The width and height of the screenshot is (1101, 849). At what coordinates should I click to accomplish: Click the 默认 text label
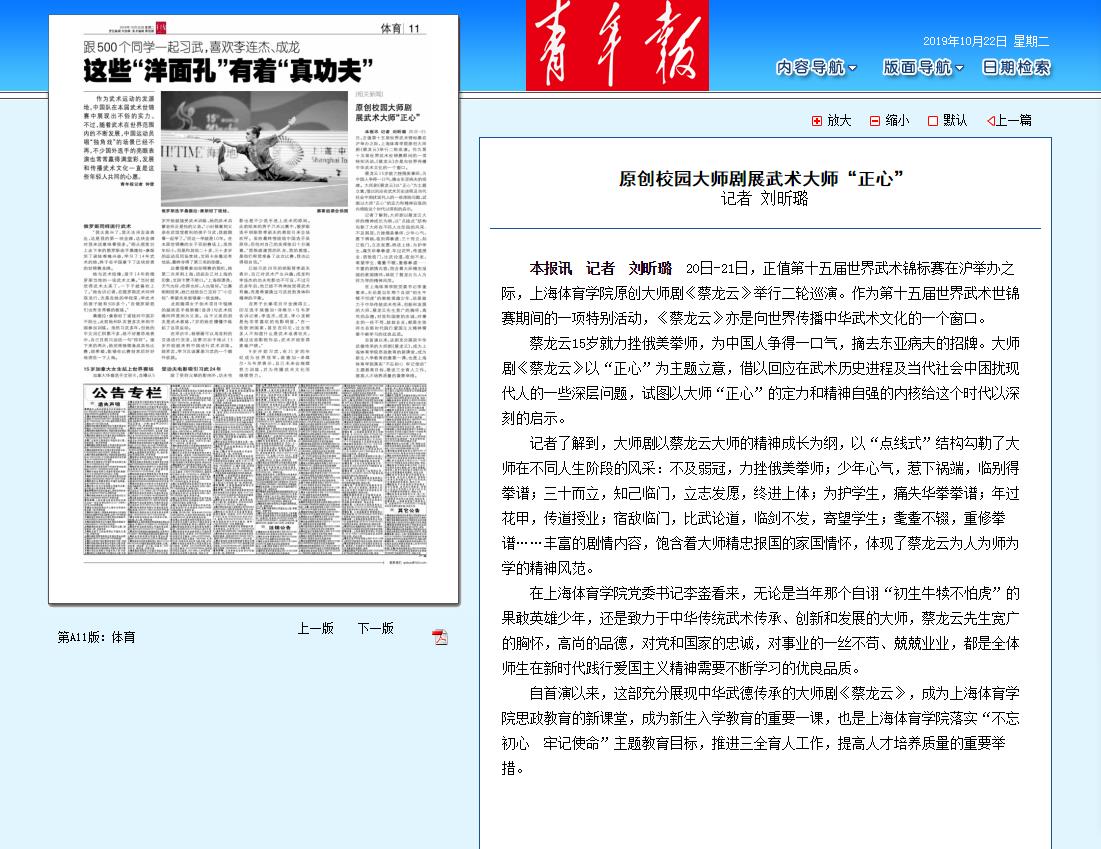(955, 121)
